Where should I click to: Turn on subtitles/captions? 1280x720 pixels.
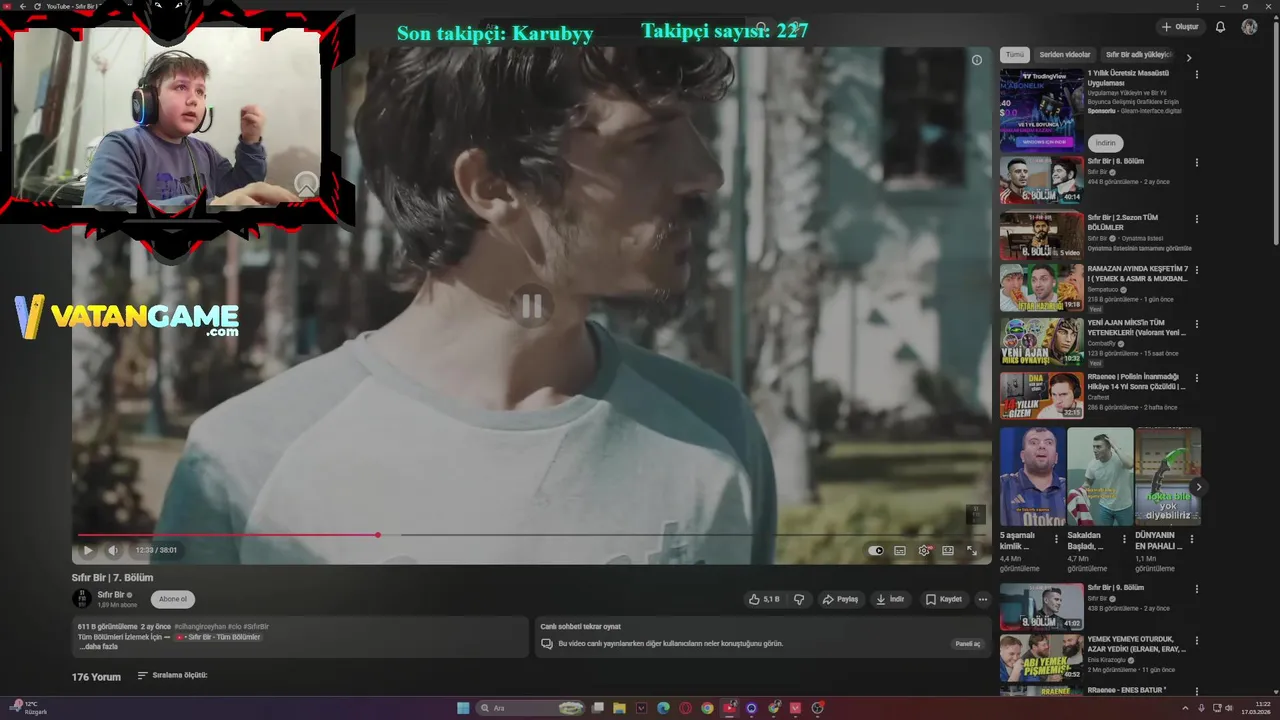coord(900,550)
